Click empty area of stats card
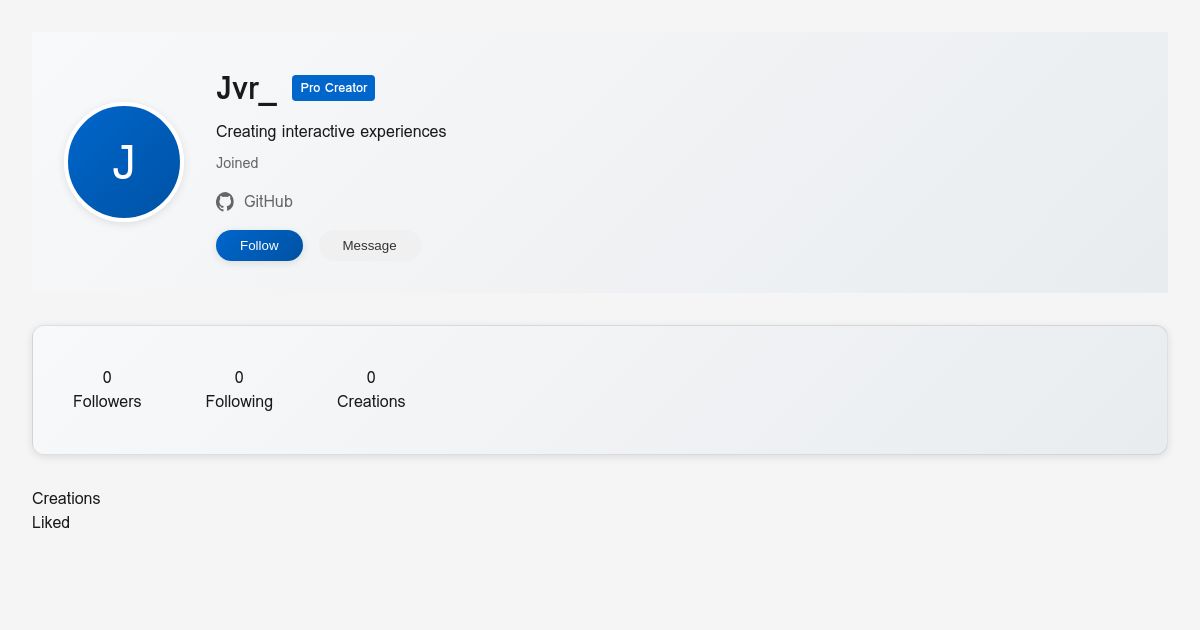 click(x=780, y=390)
